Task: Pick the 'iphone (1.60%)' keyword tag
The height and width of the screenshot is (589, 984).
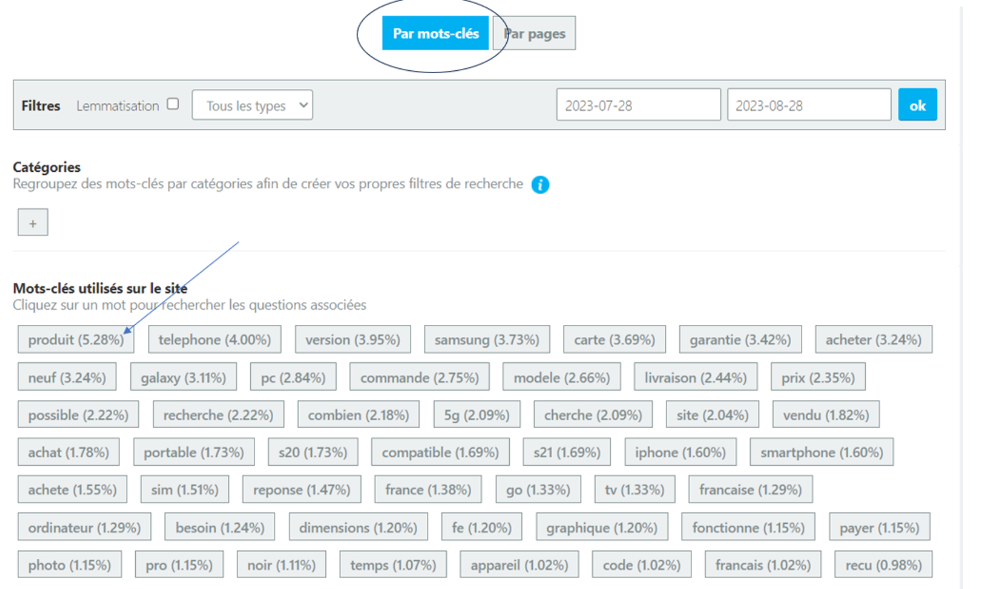Action: [680, 452]
